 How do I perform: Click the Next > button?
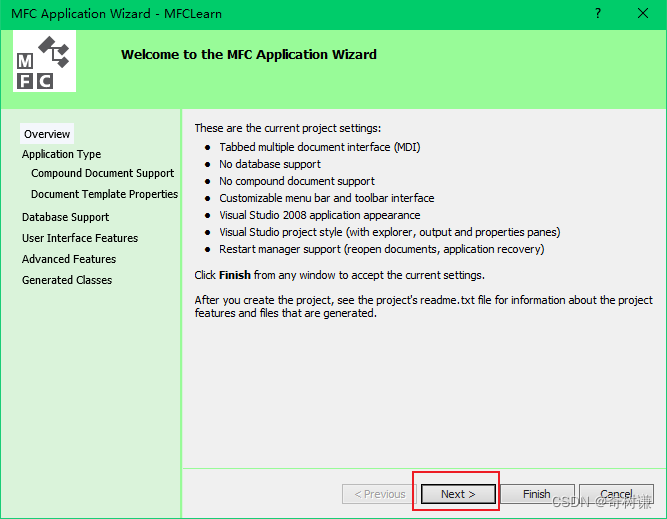pos(458,494)
